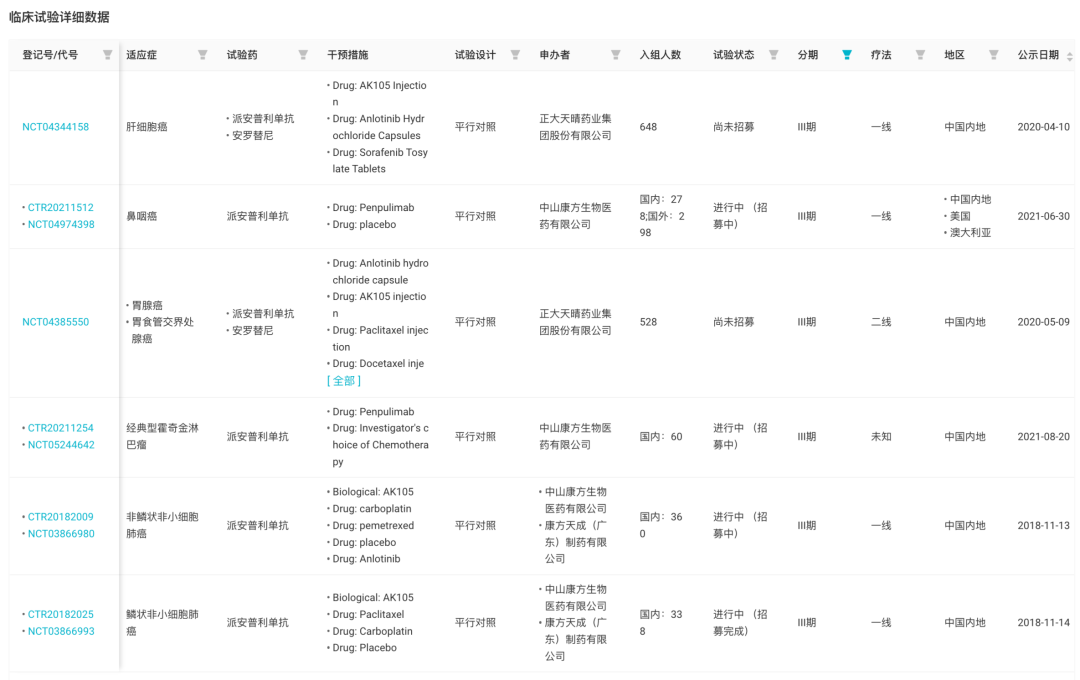
Task: Select Drug: pemetrexed intervention entry
Action: tap(373, 525)
